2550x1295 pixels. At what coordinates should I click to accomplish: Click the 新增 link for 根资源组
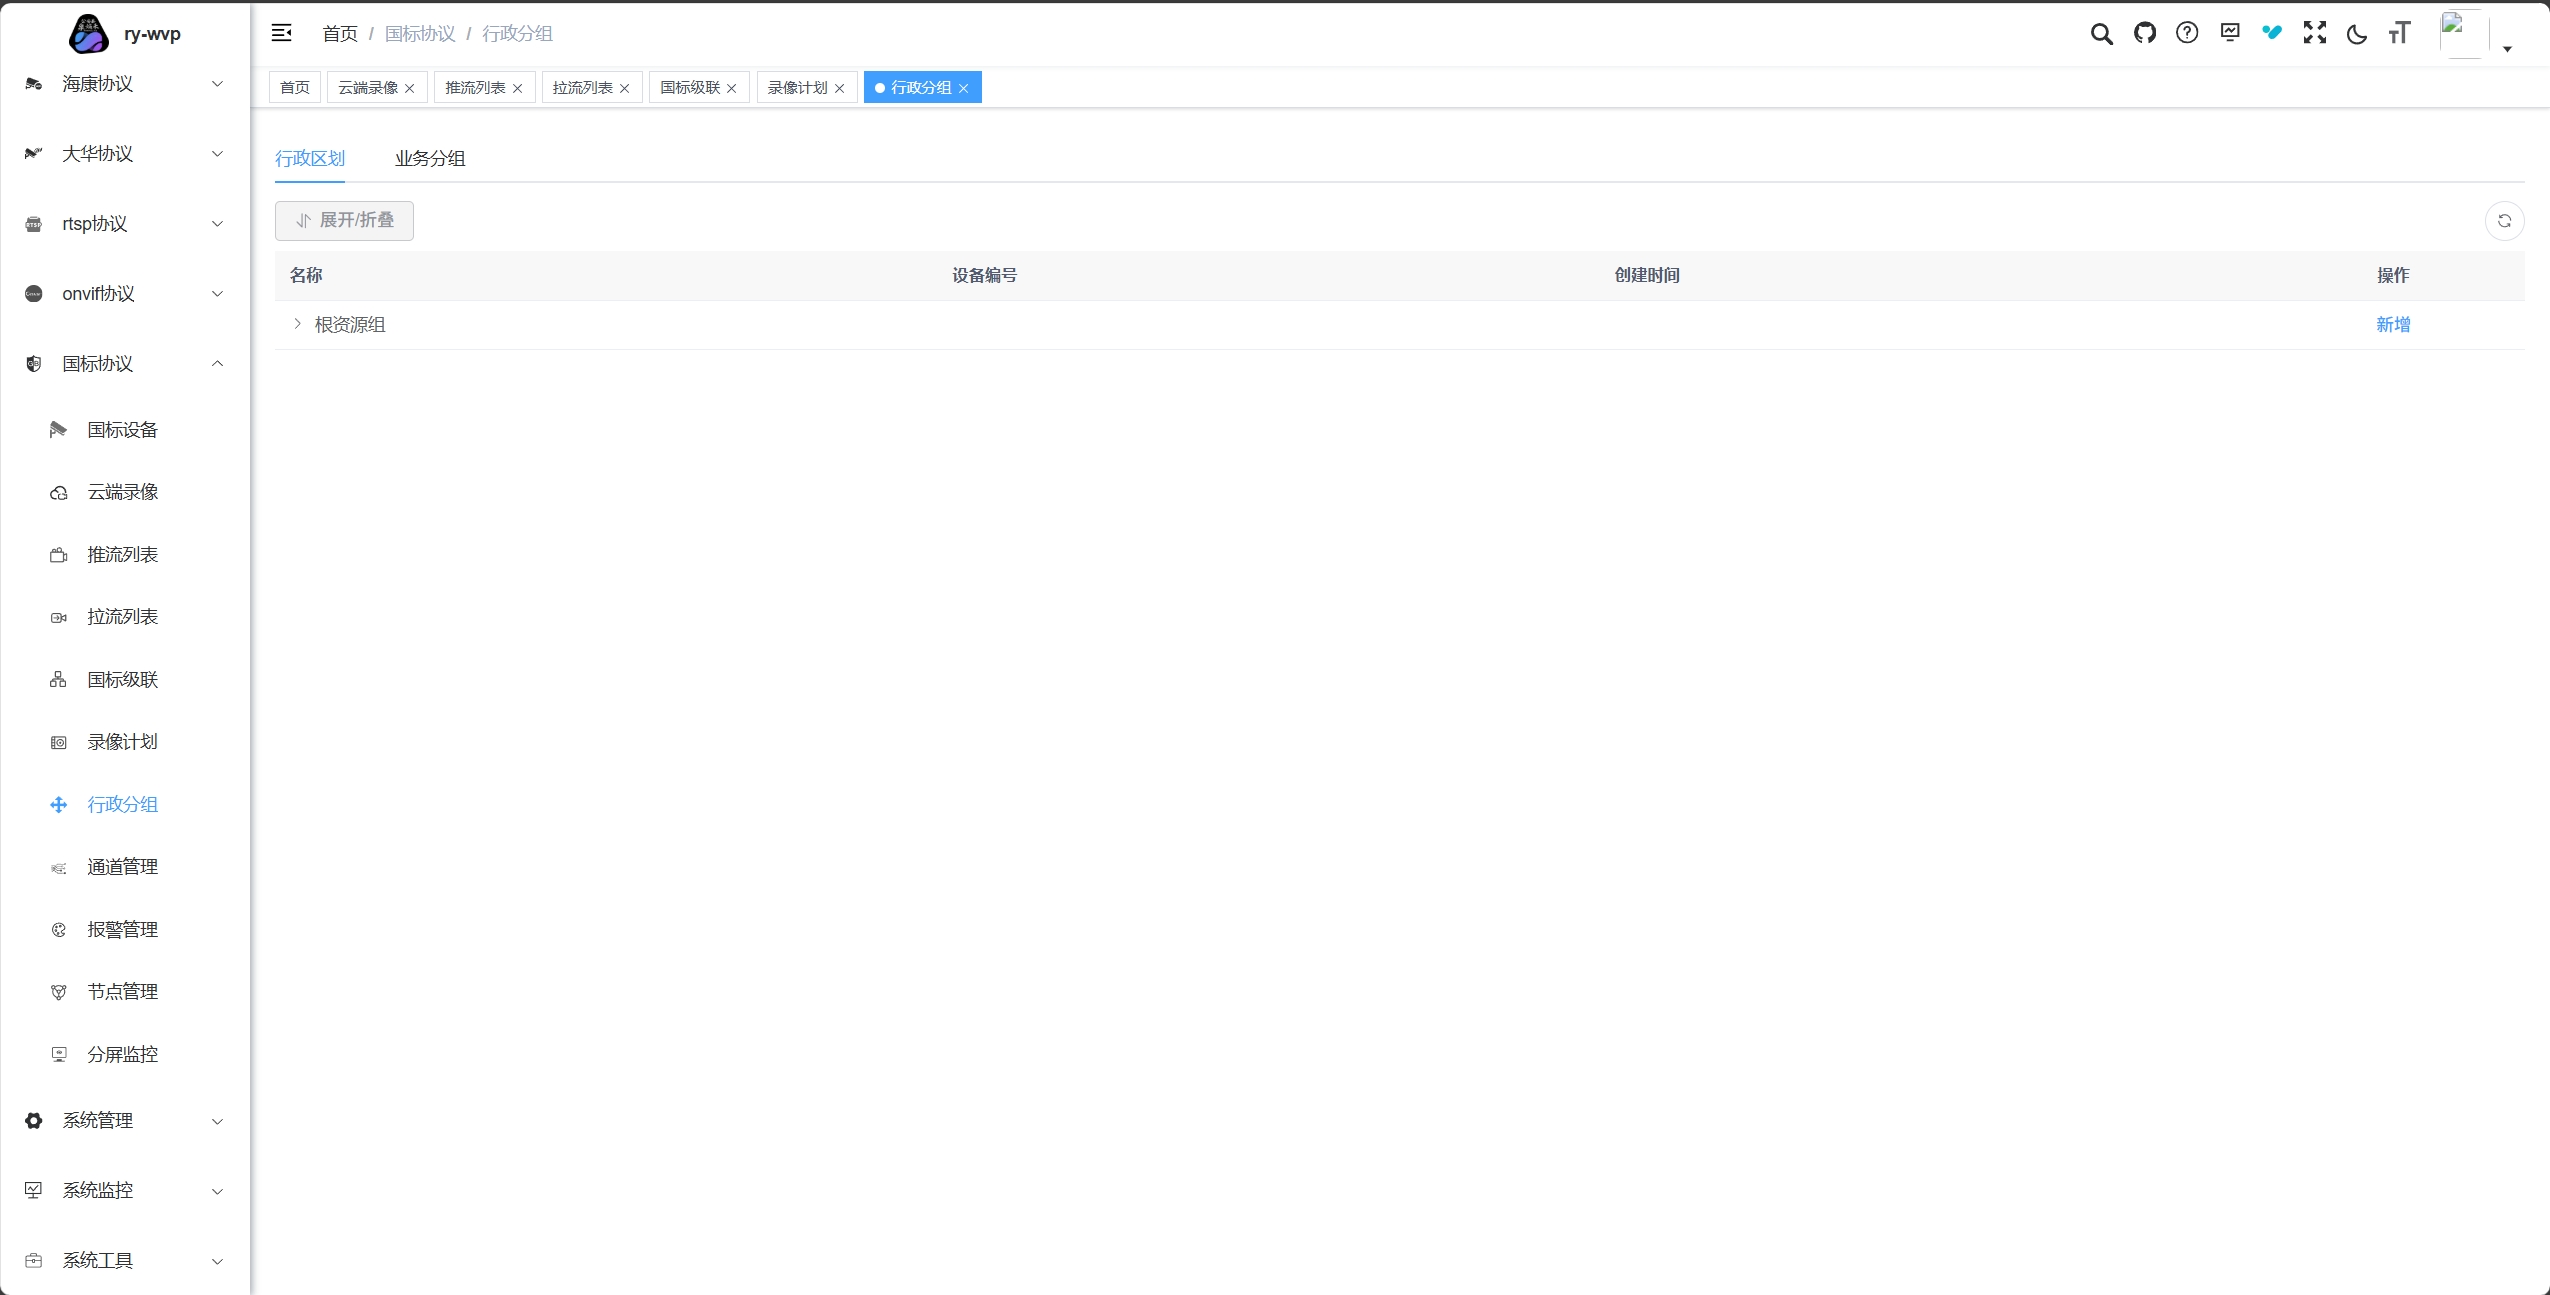(2393, 325)
